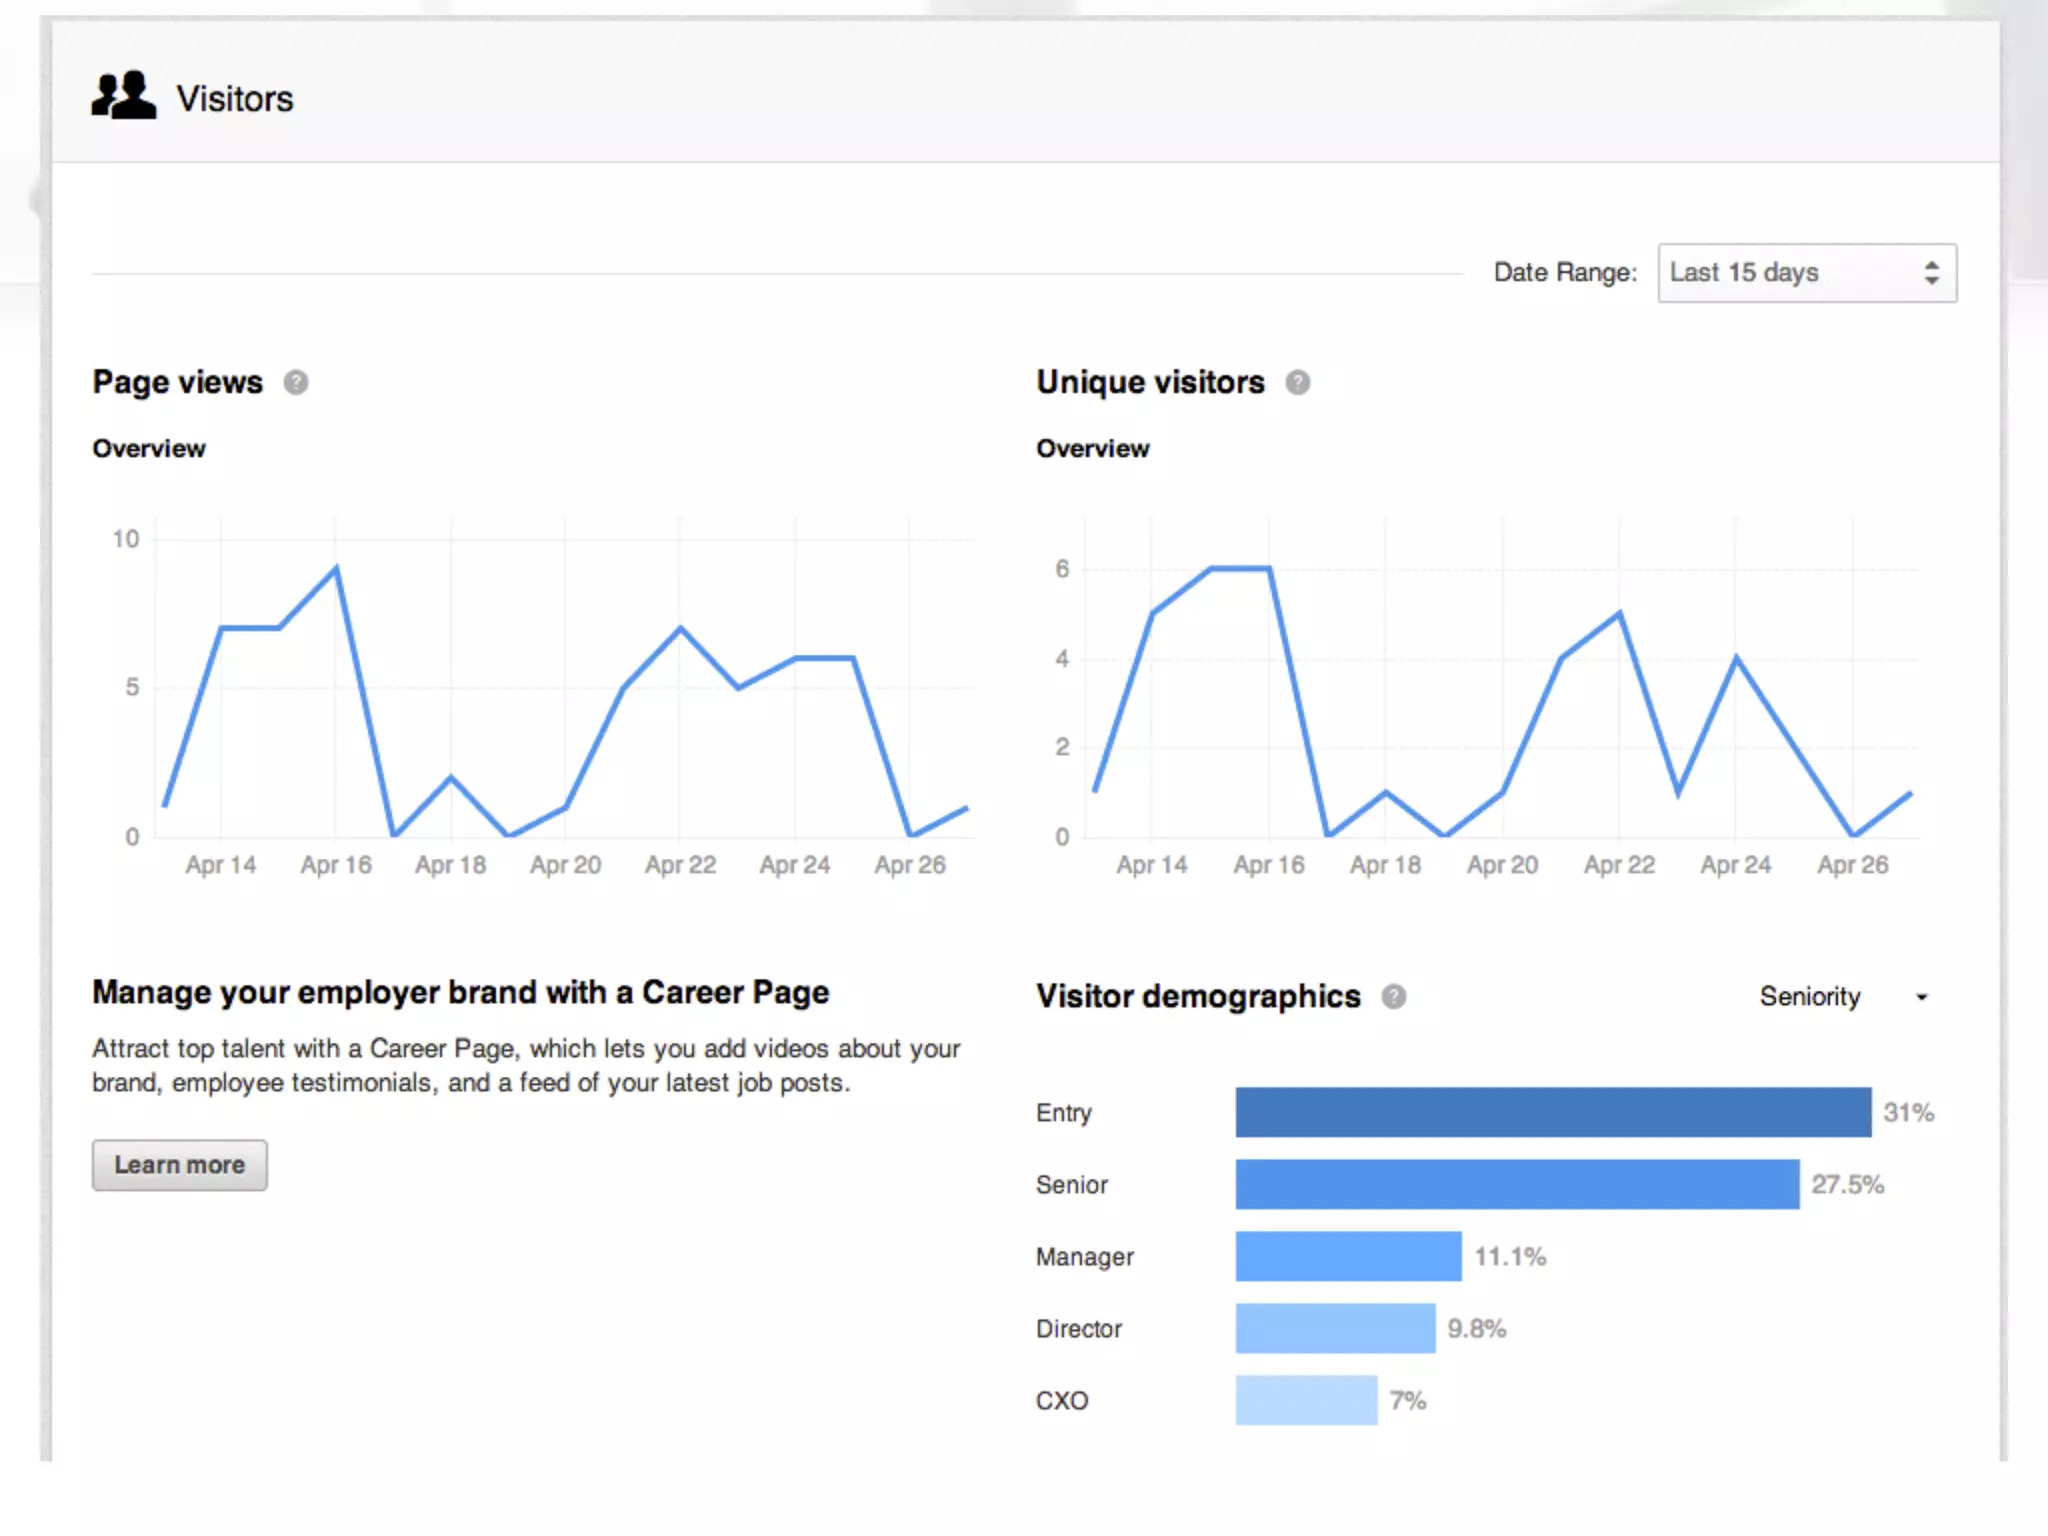Click the Date Range stepper arrows
The image size is (2048, 1536).
pyautogui.click(x=1931, y=273)
